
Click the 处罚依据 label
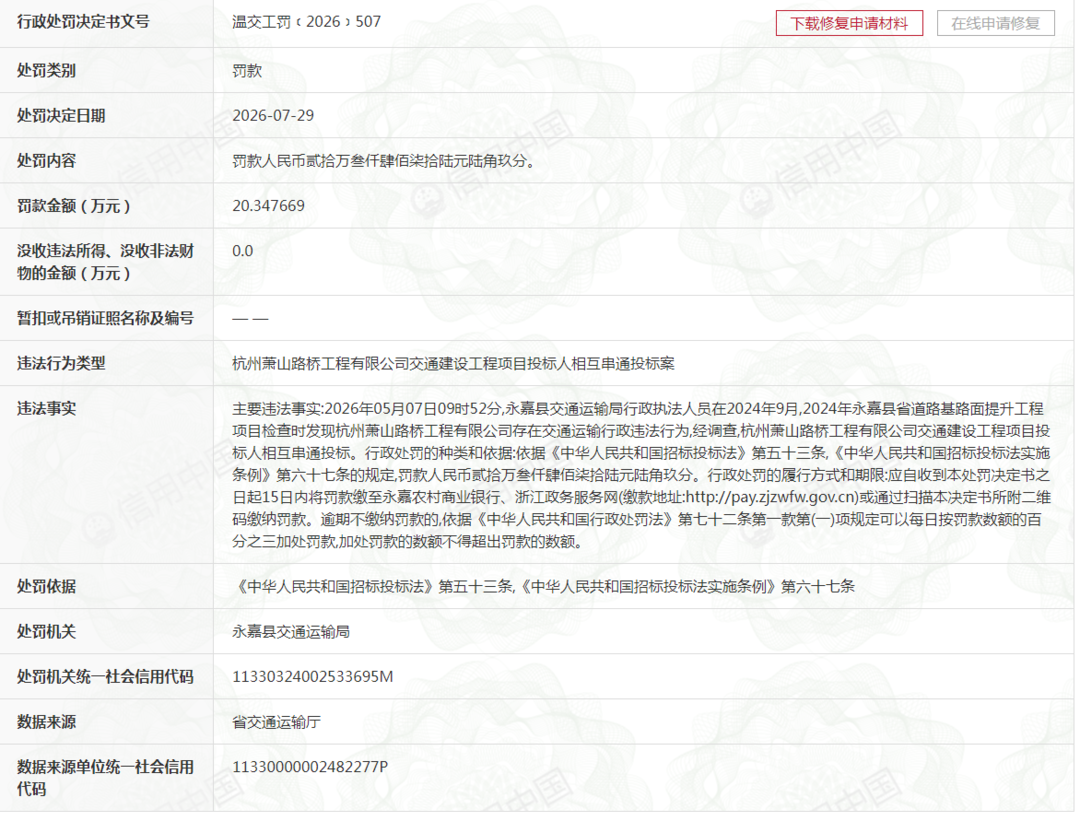click(46, 587)
